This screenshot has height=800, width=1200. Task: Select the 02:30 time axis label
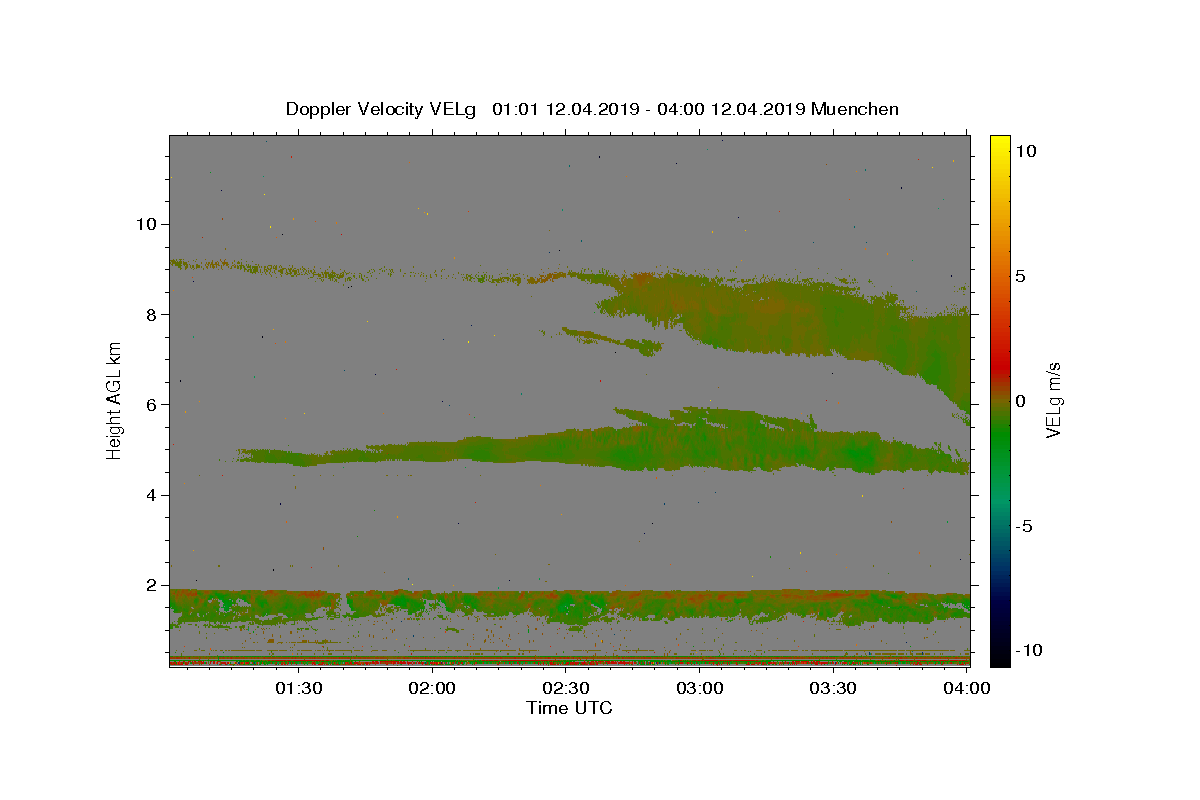click(566, 688)
